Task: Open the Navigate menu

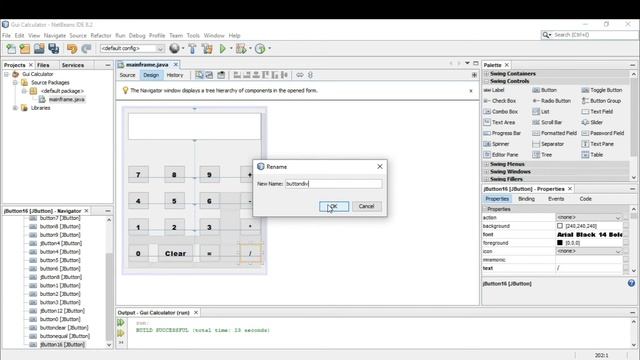Action: point(55,36)
